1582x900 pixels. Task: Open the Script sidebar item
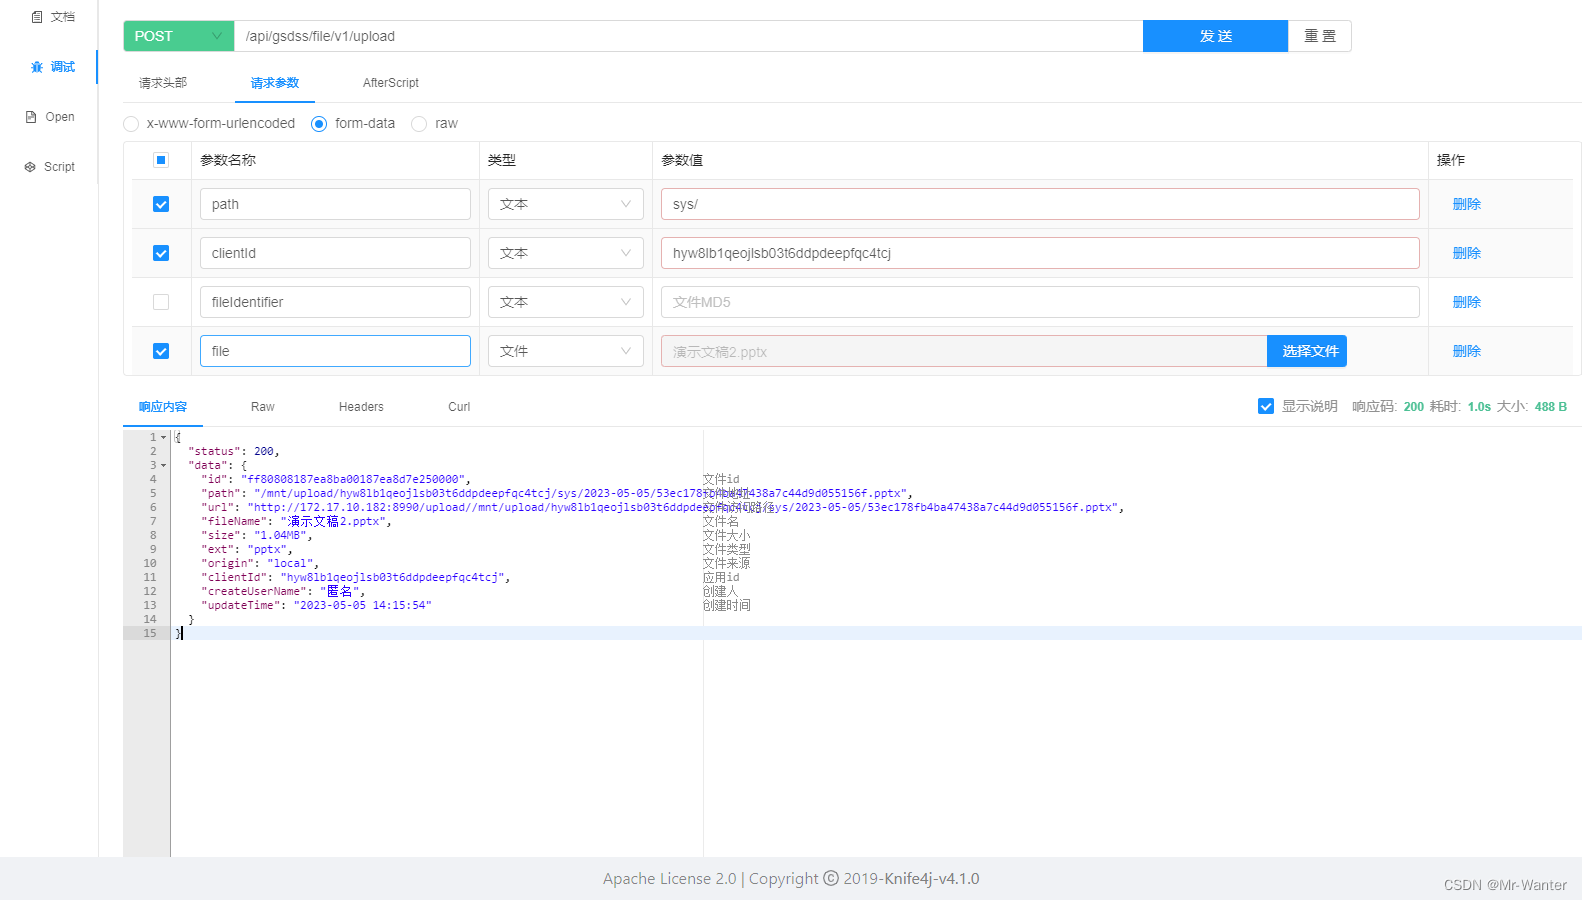click(x=50, y=167)
